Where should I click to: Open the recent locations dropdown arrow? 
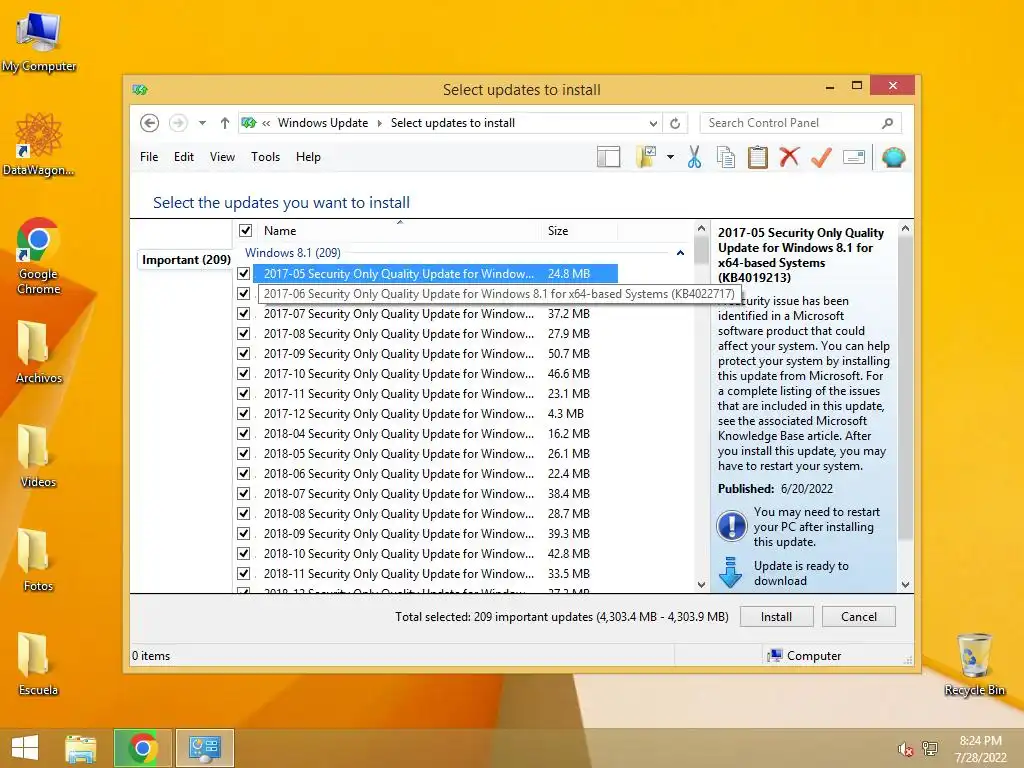202,123
